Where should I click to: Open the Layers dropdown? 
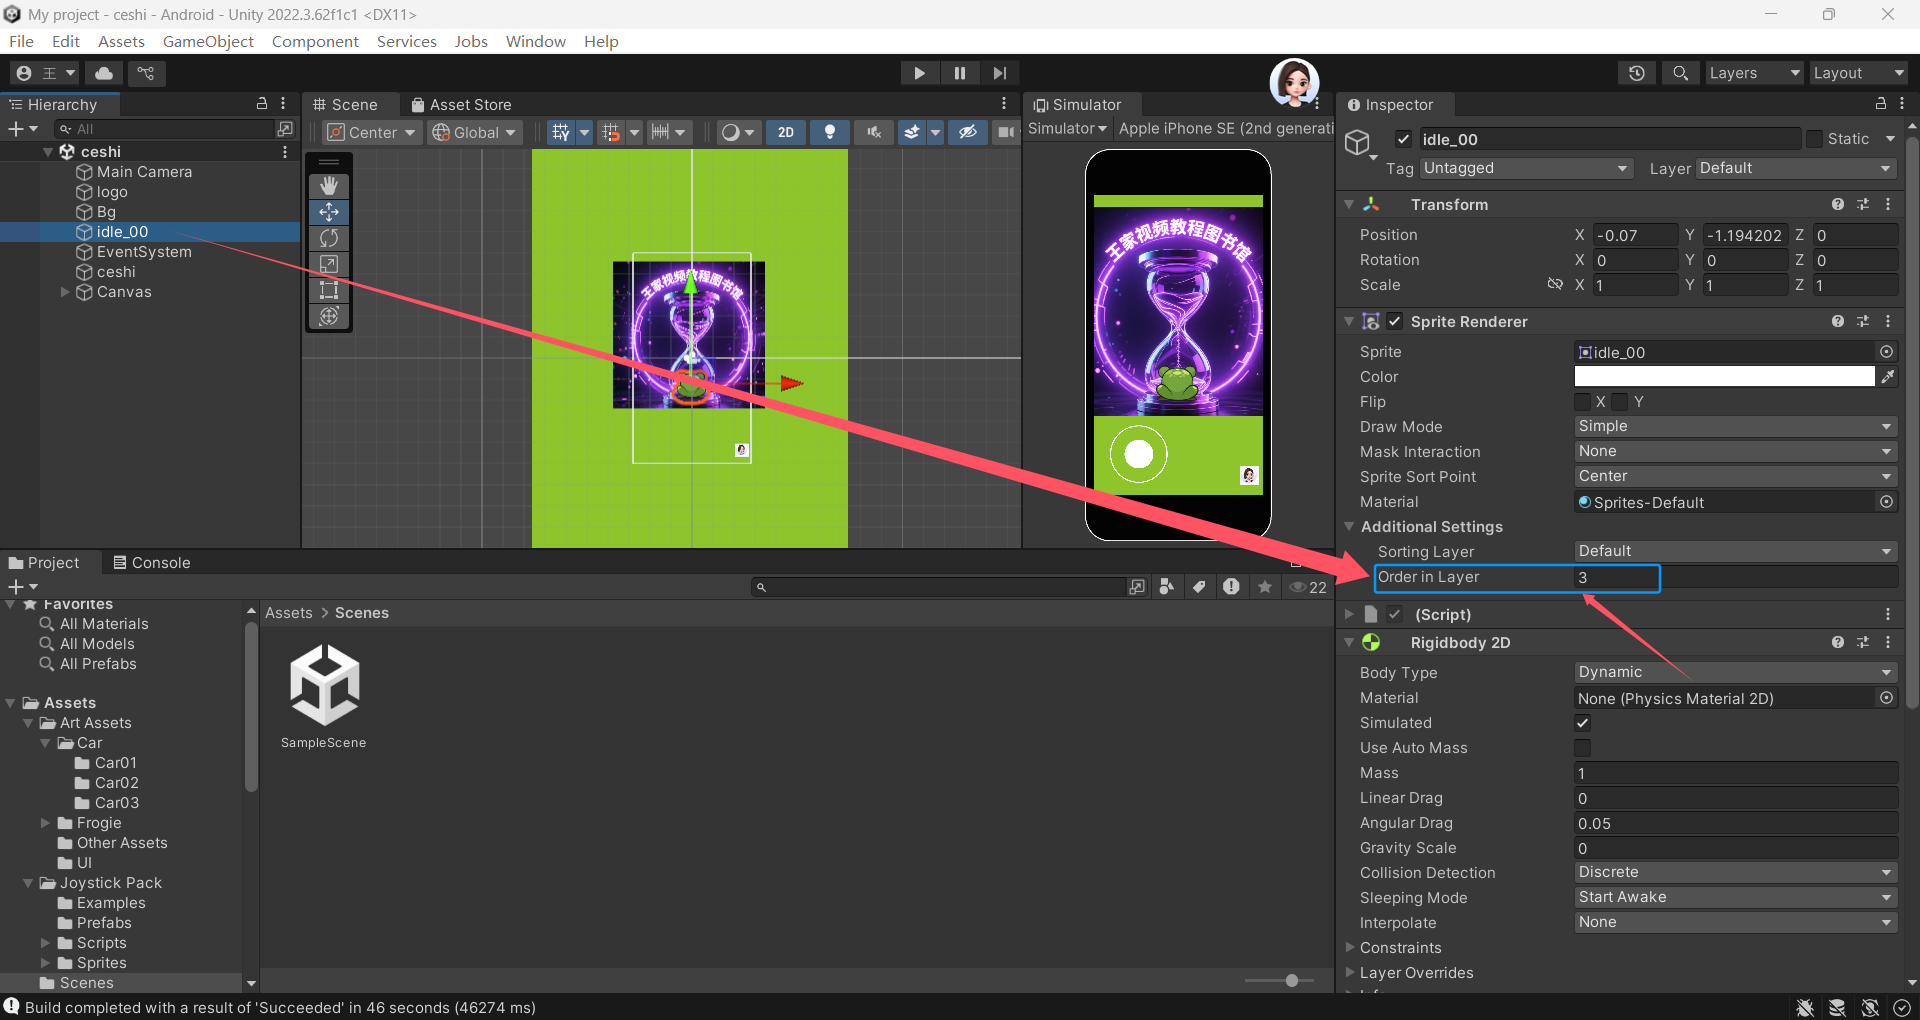coord(1754,73)
